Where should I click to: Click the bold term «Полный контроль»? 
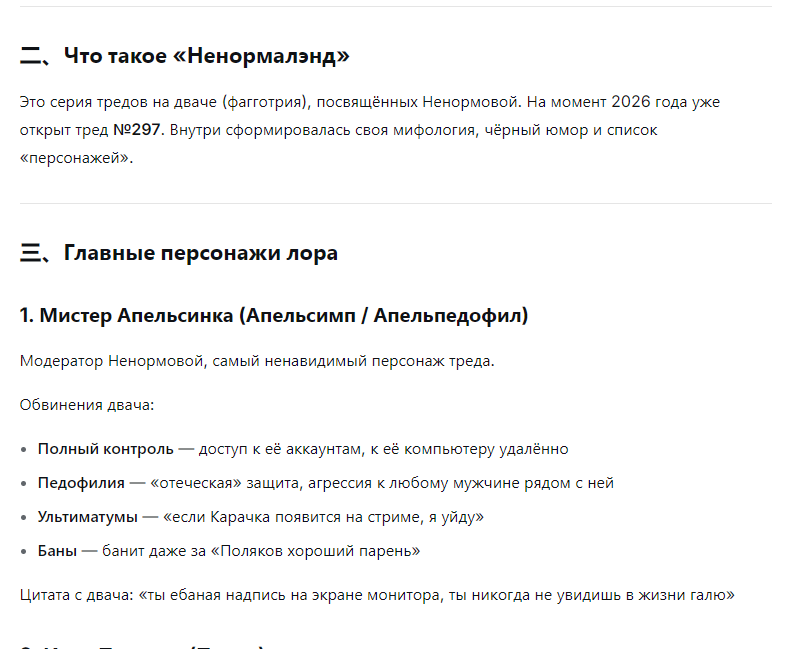[x=106, y=449]
